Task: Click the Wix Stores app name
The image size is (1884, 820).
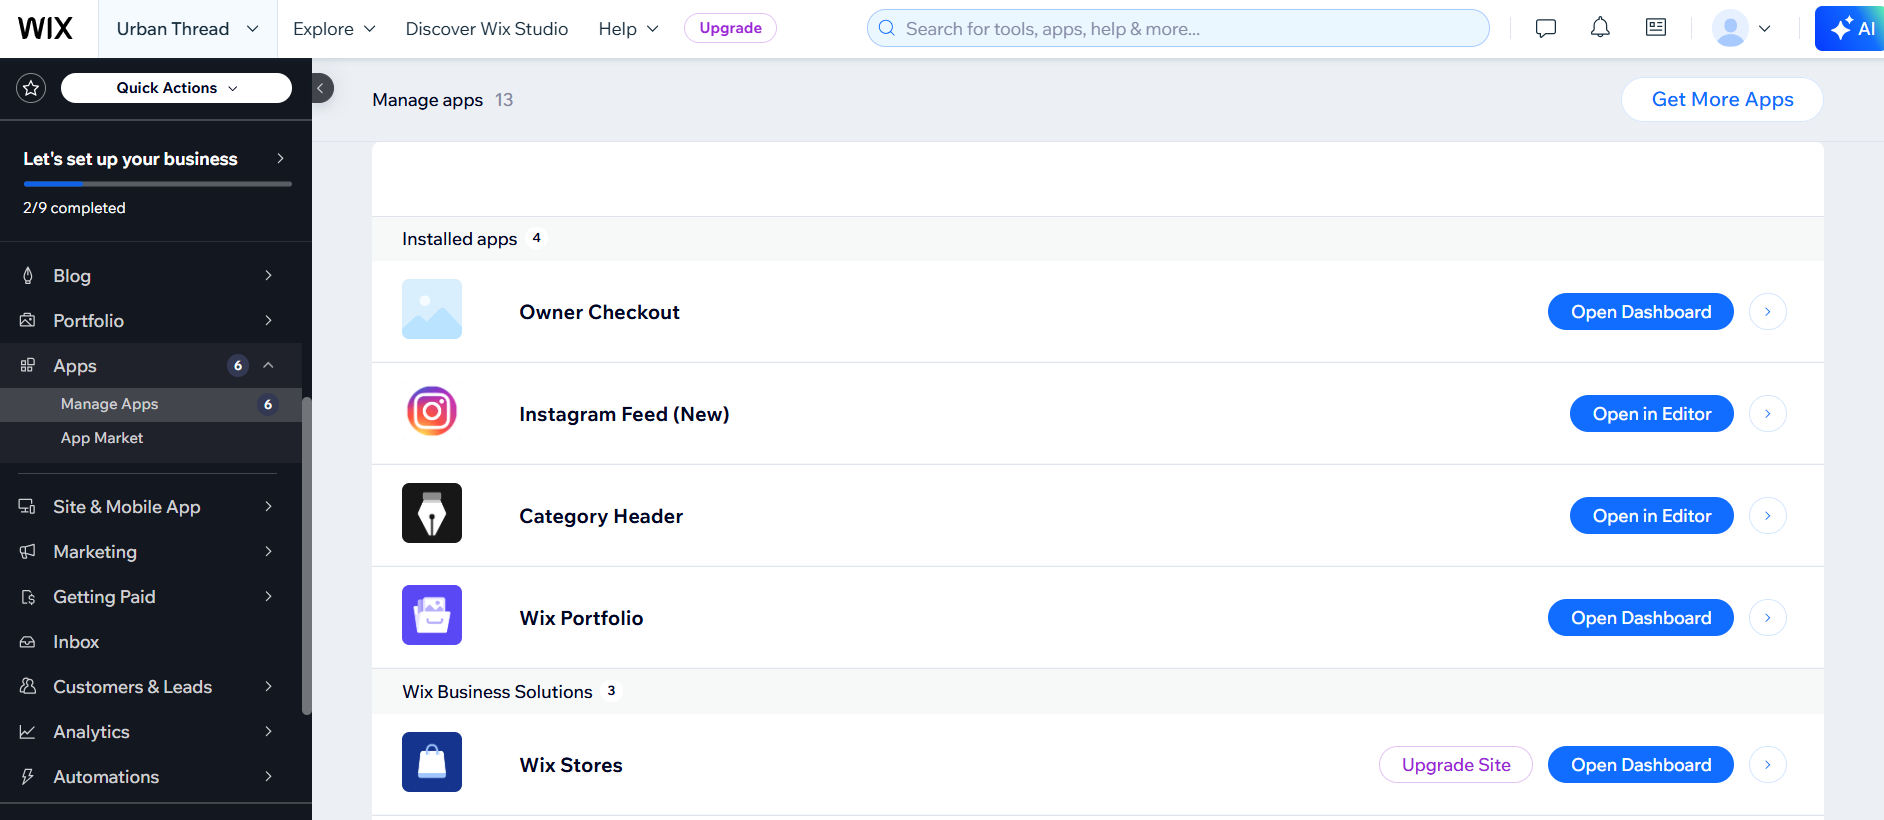Action: click(x=571, y=765)
